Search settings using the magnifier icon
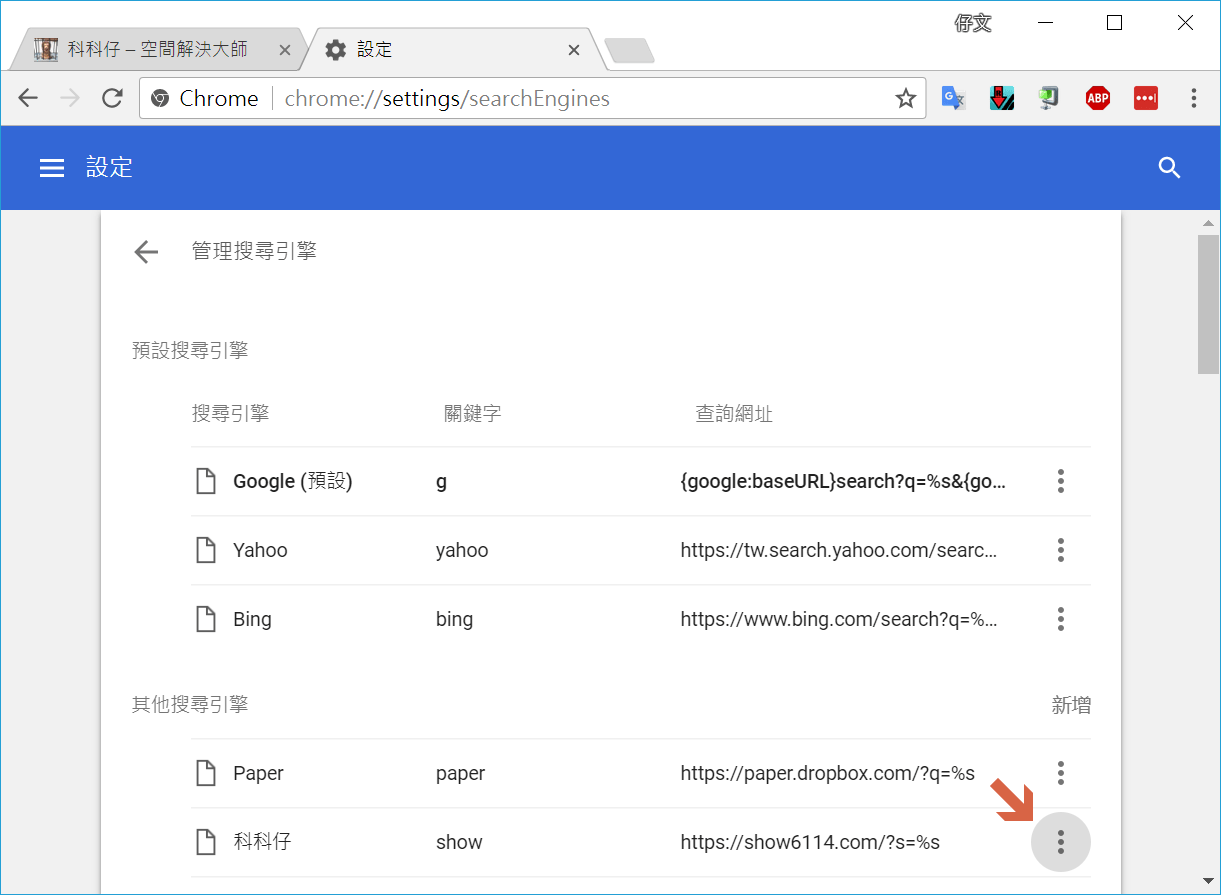This screenshot has height=895, width=1221. pyautogui.click(x=1169, y=168)
